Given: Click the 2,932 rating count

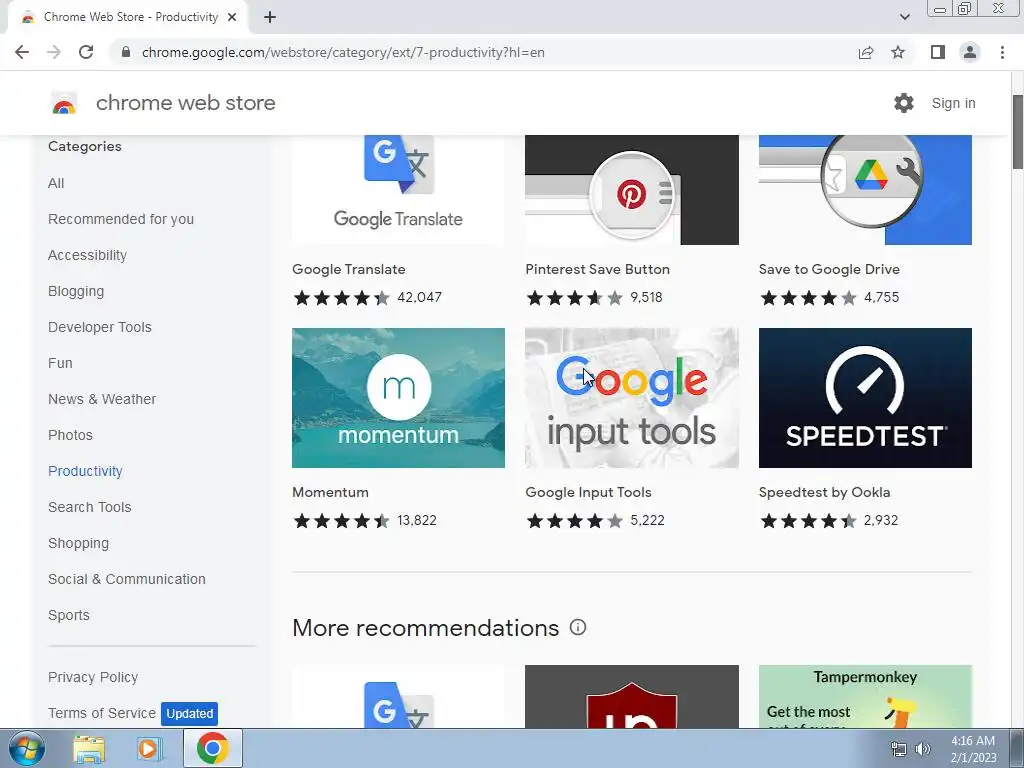Looking at the screenshot, I should pyautogui.click(x=881, y=520).
